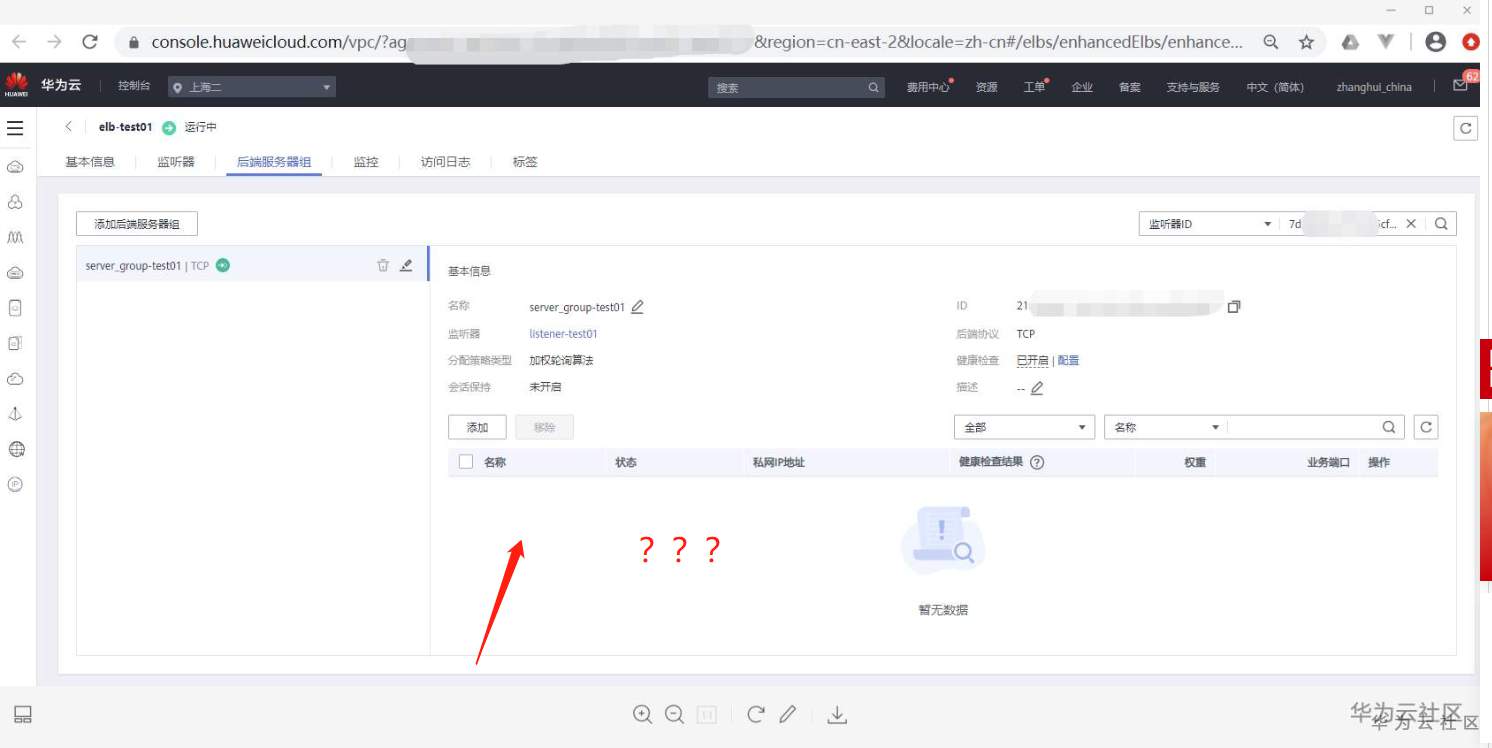Rotate the image in the viewer
This screenshot has width=1492, height=748.
pos(756,714)
